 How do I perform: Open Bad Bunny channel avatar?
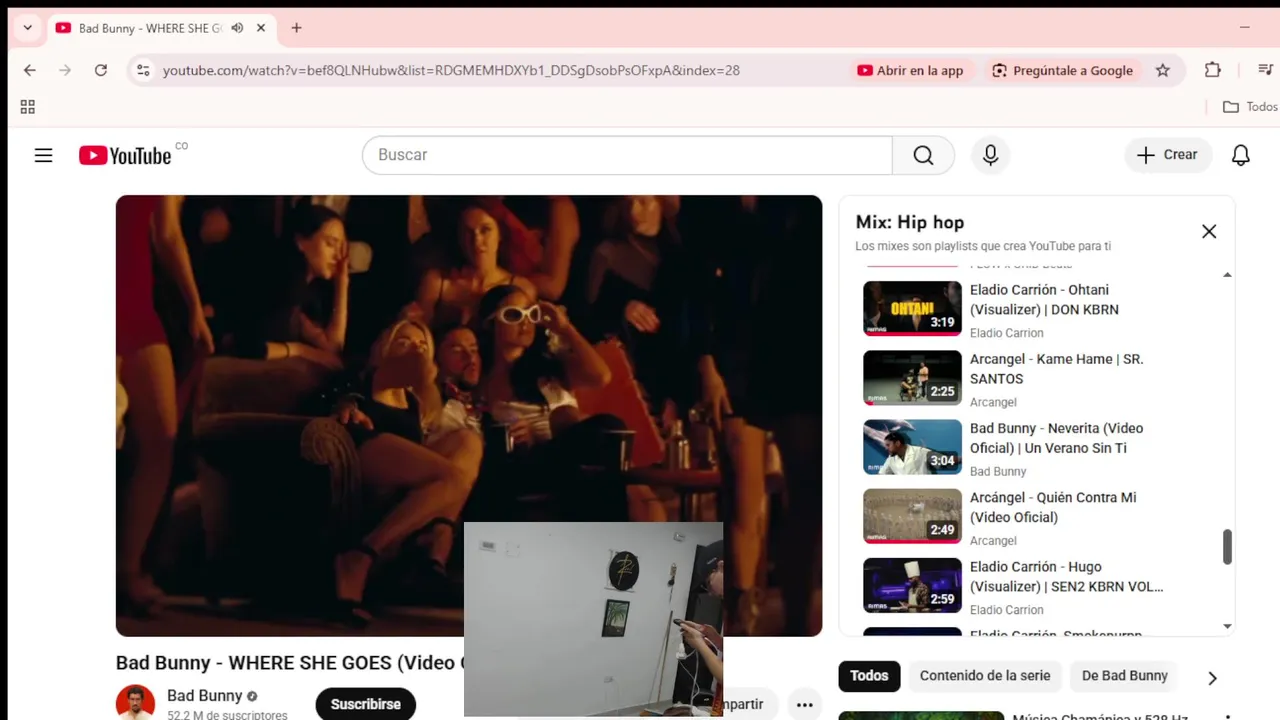click(135, 703)
